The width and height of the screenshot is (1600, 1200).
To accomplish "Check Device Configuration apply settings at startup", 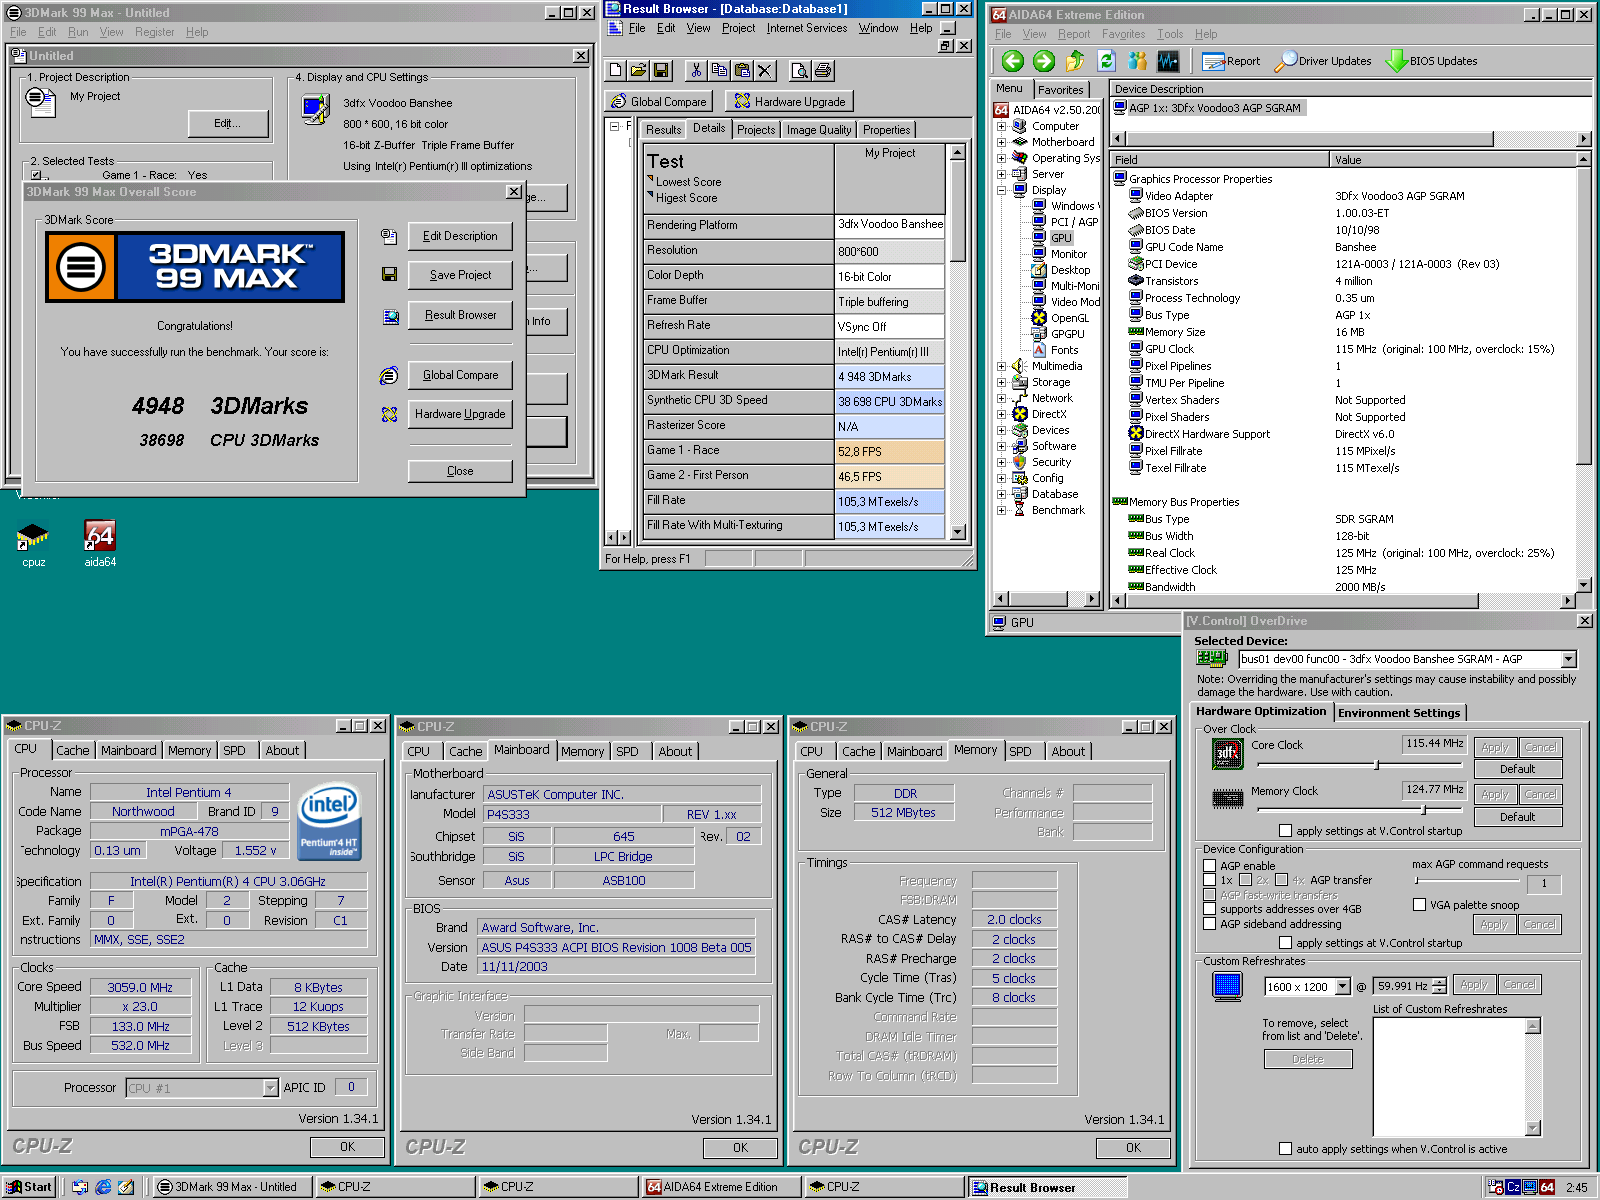I will [1286, 943].
